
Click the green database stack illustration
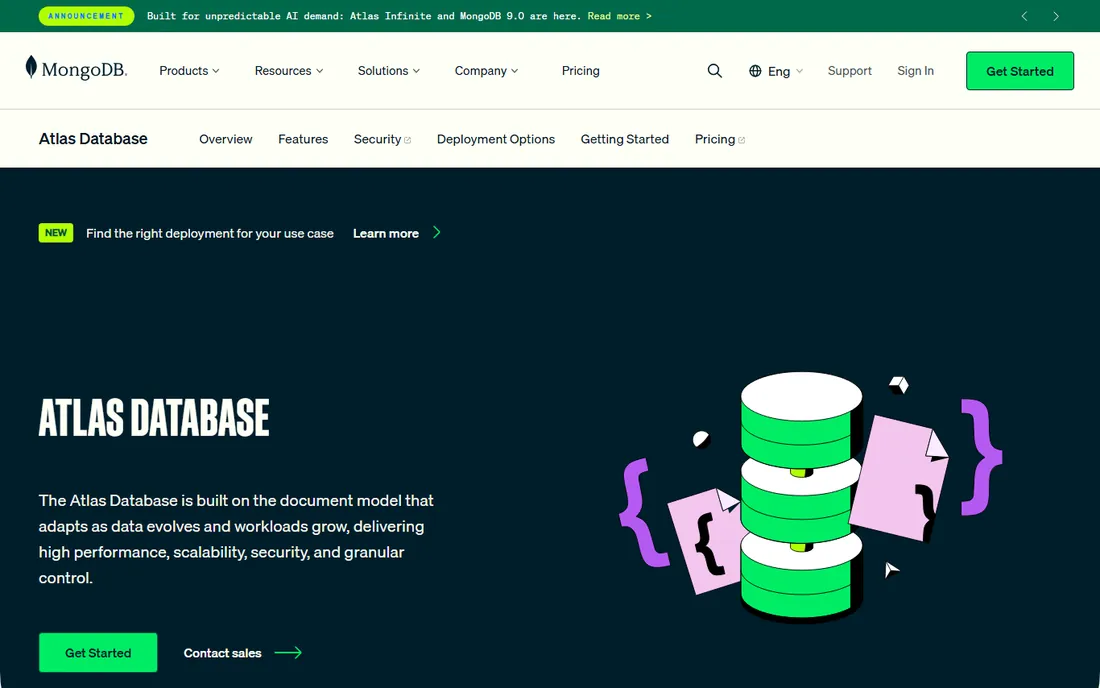click(801, 497)
